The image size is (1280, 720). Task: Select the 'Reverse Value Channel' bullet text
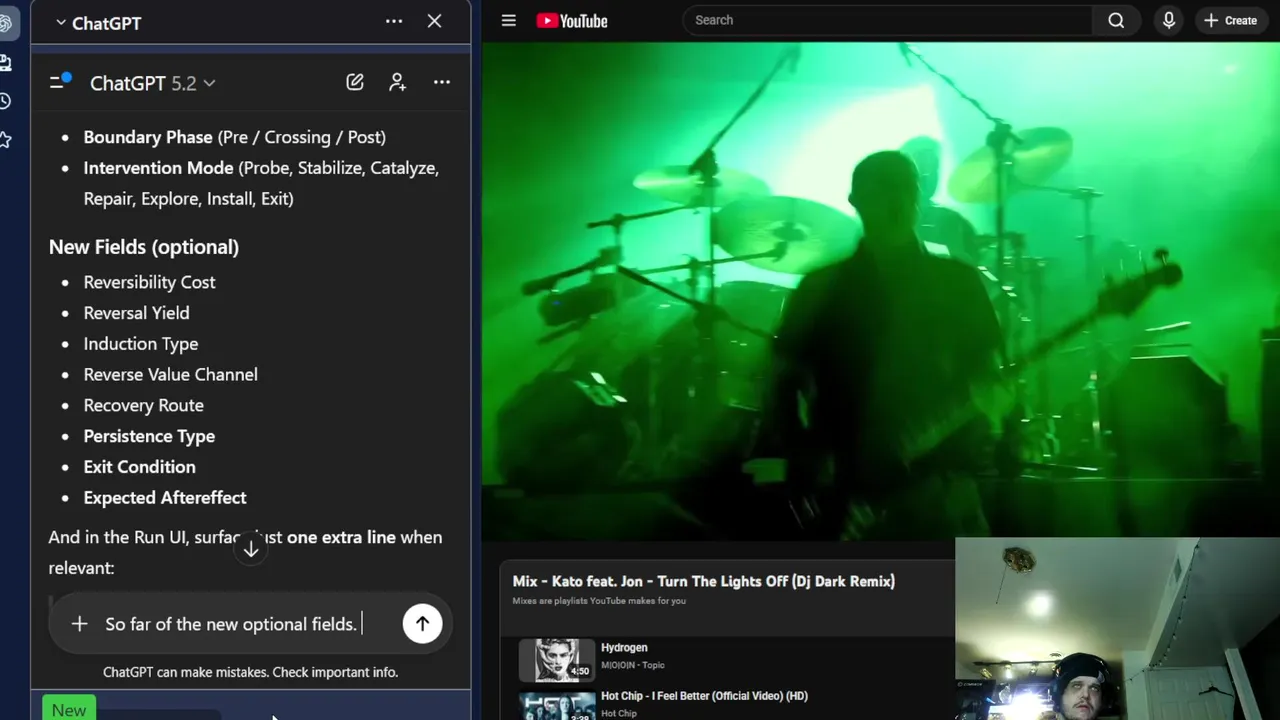click(x=171, y=374)
